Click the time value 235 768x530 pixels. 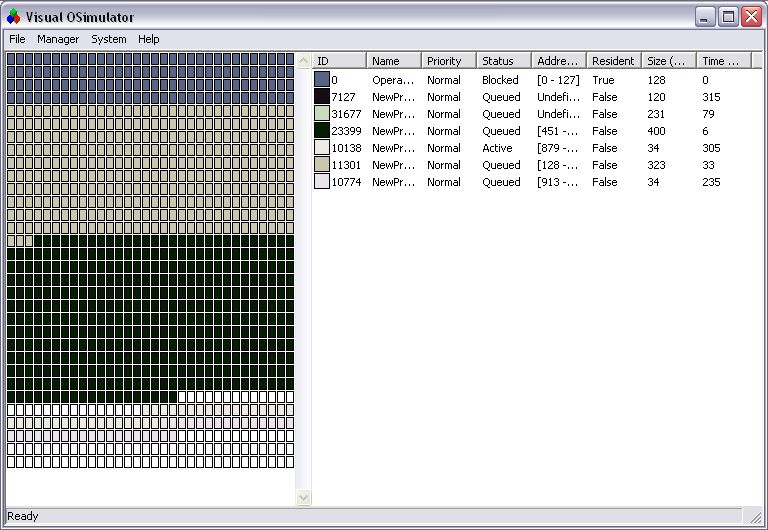711,182
